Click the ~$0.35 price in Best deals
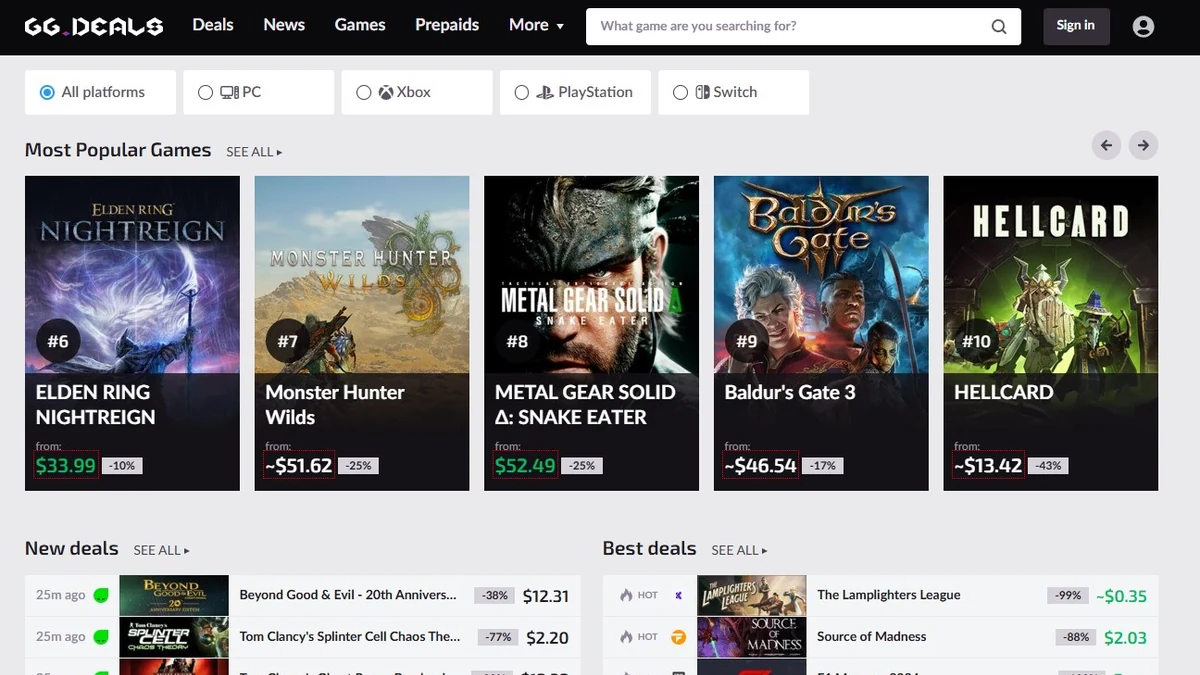 [1121, 596]
